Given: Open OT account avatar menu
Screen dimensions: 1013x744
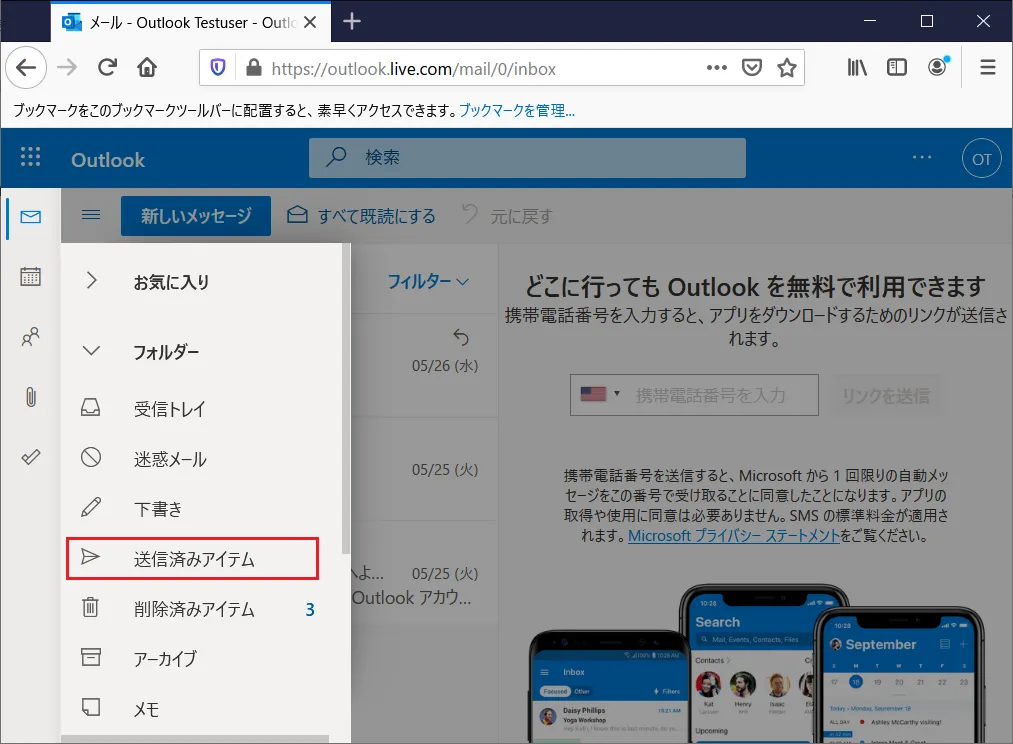Looking at the screenshot, I should click(x=981, y=158).
